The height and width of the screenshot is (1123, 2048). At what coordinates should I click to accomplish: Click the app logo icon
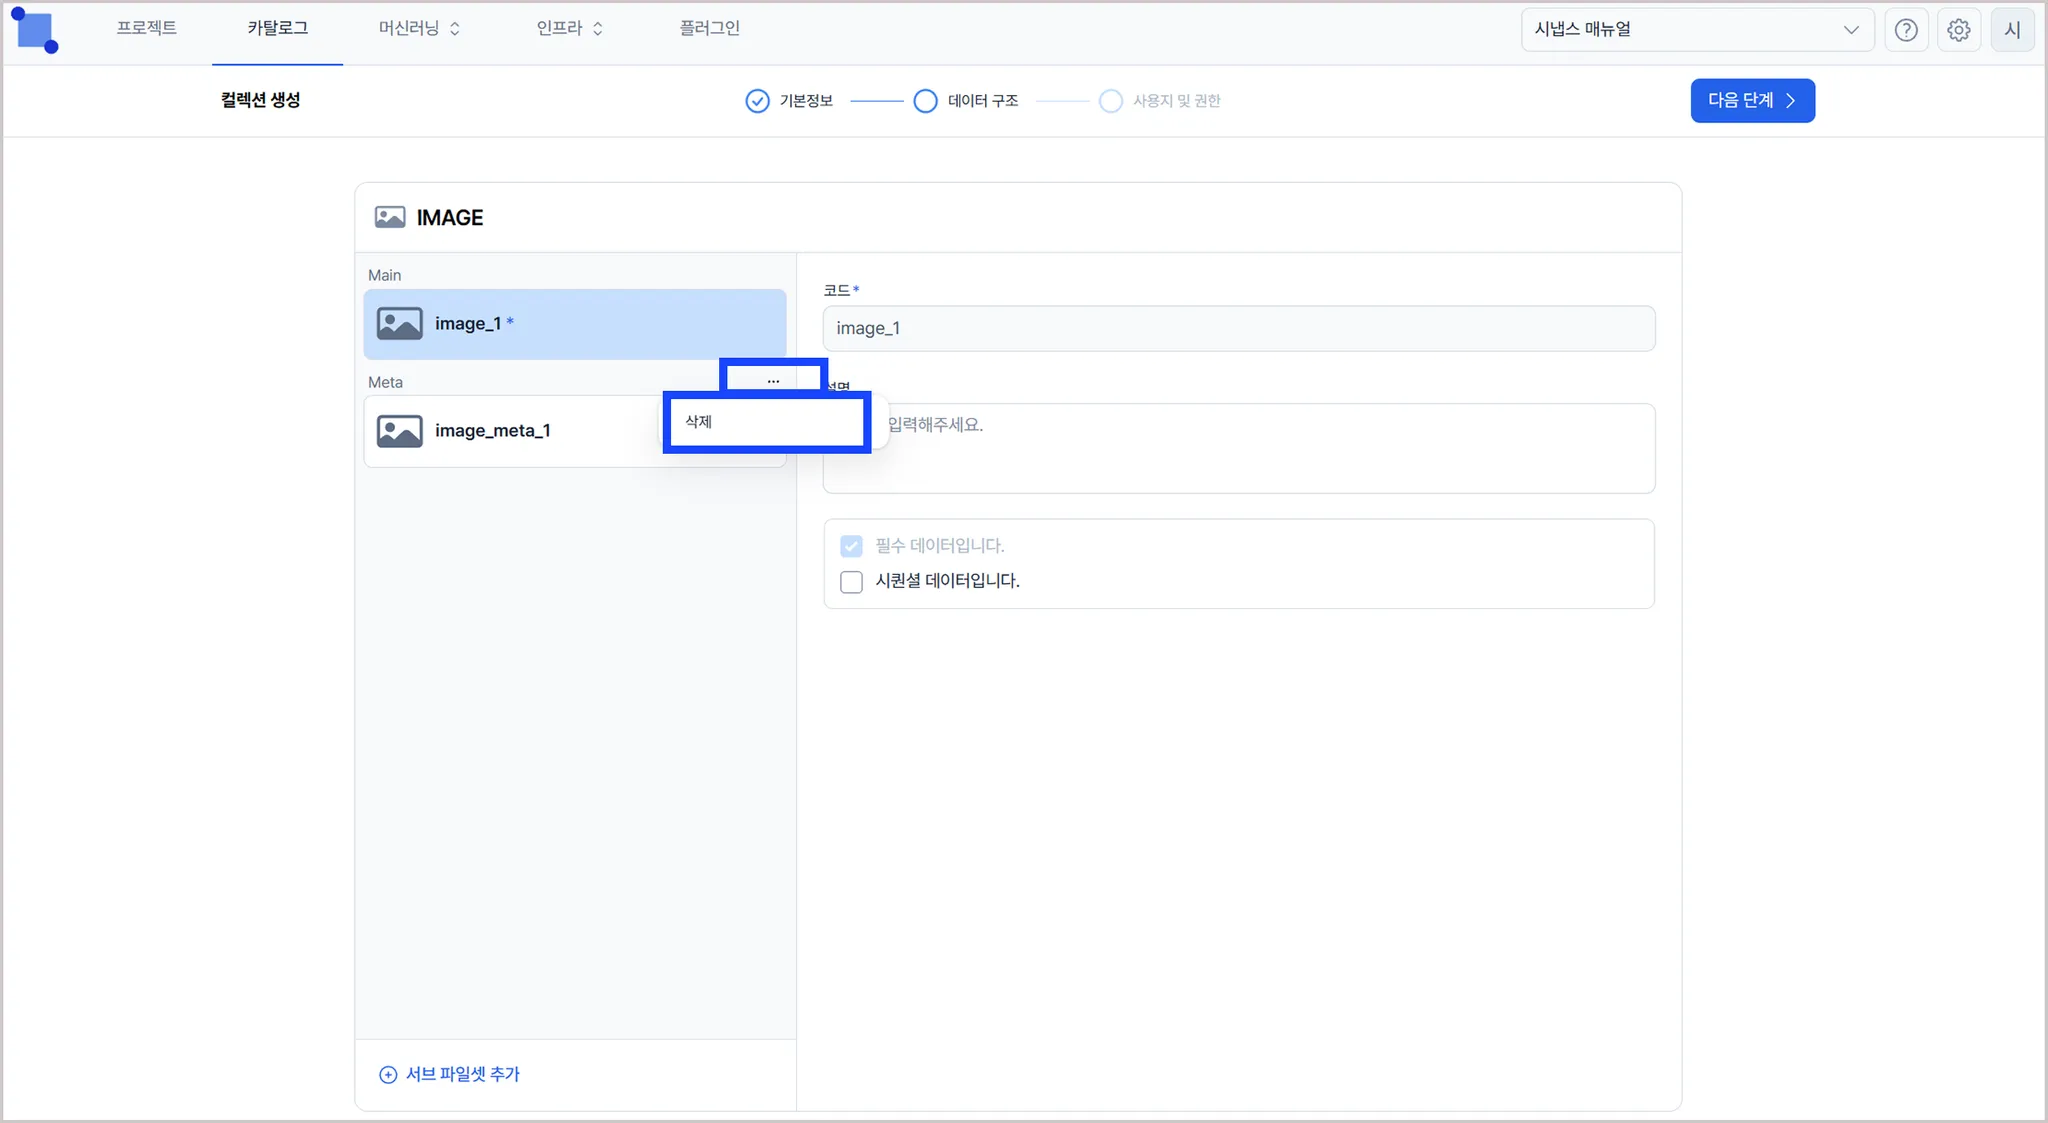(x=35, y=30)
